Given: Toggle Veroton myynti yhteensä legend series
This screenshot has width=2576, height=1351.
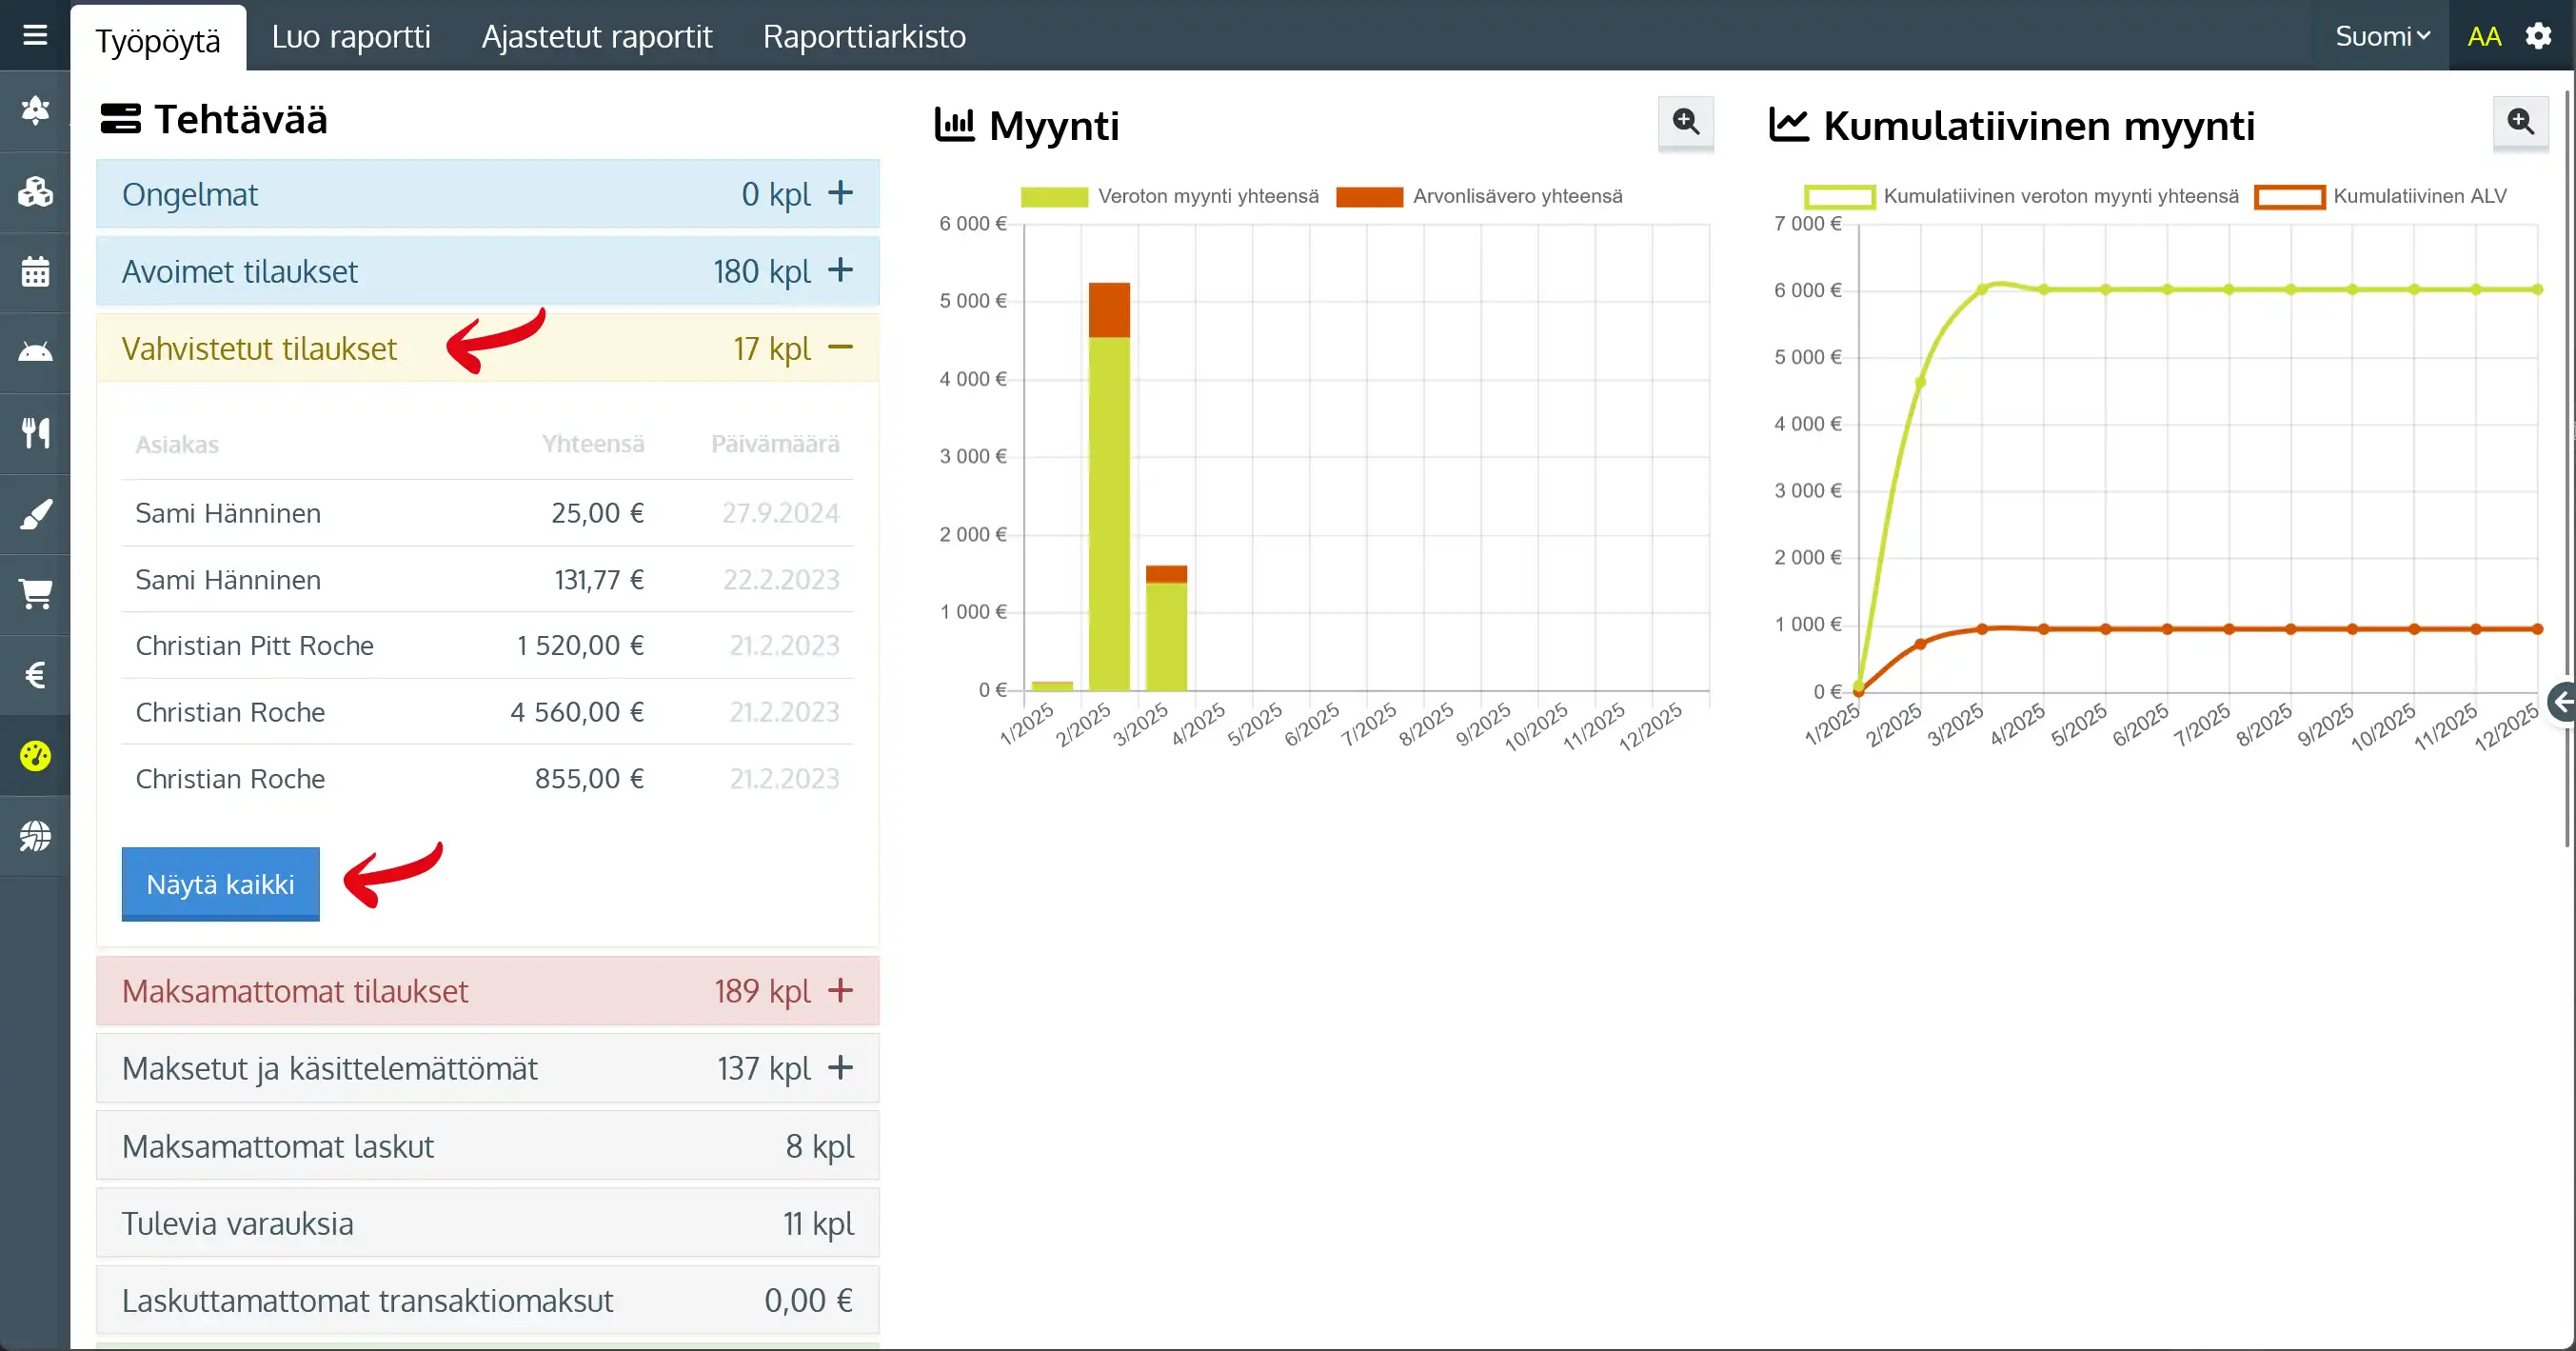Looking at the screenshot, I should [1168, 196].
